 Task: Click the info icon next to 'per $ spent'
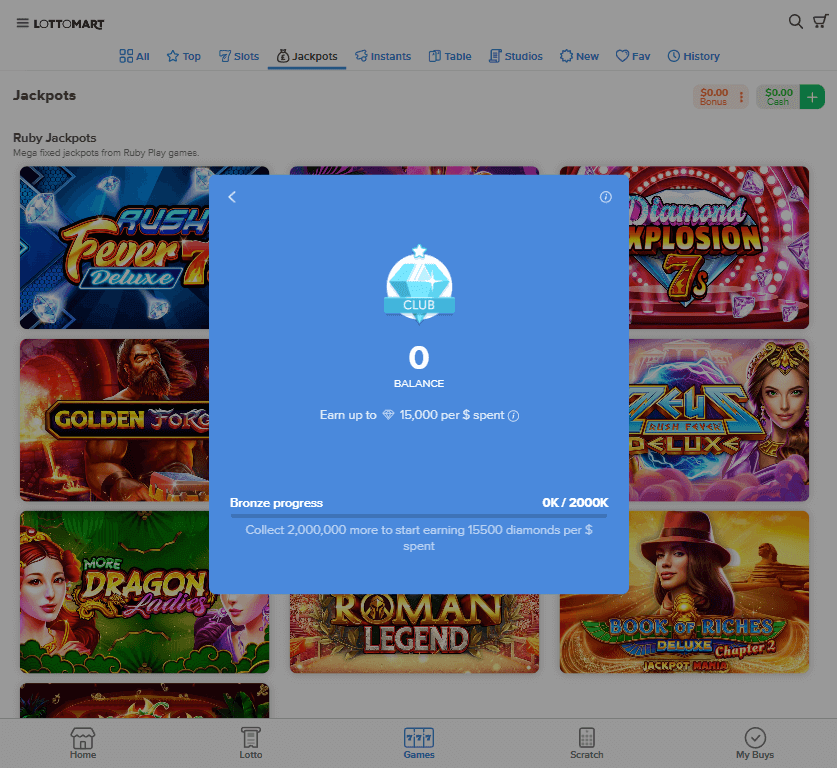pos(513,416)
